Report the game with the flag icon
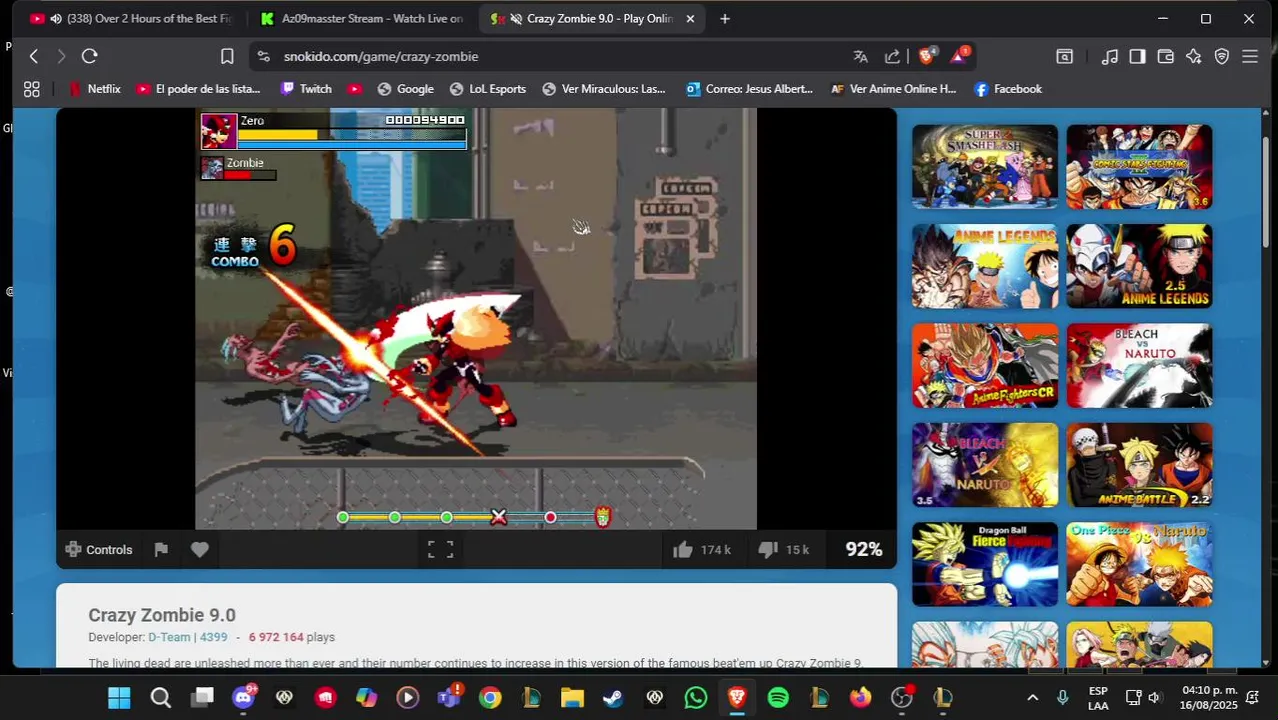The height and width of the screenshot is (720, 1278). (161, 549)
